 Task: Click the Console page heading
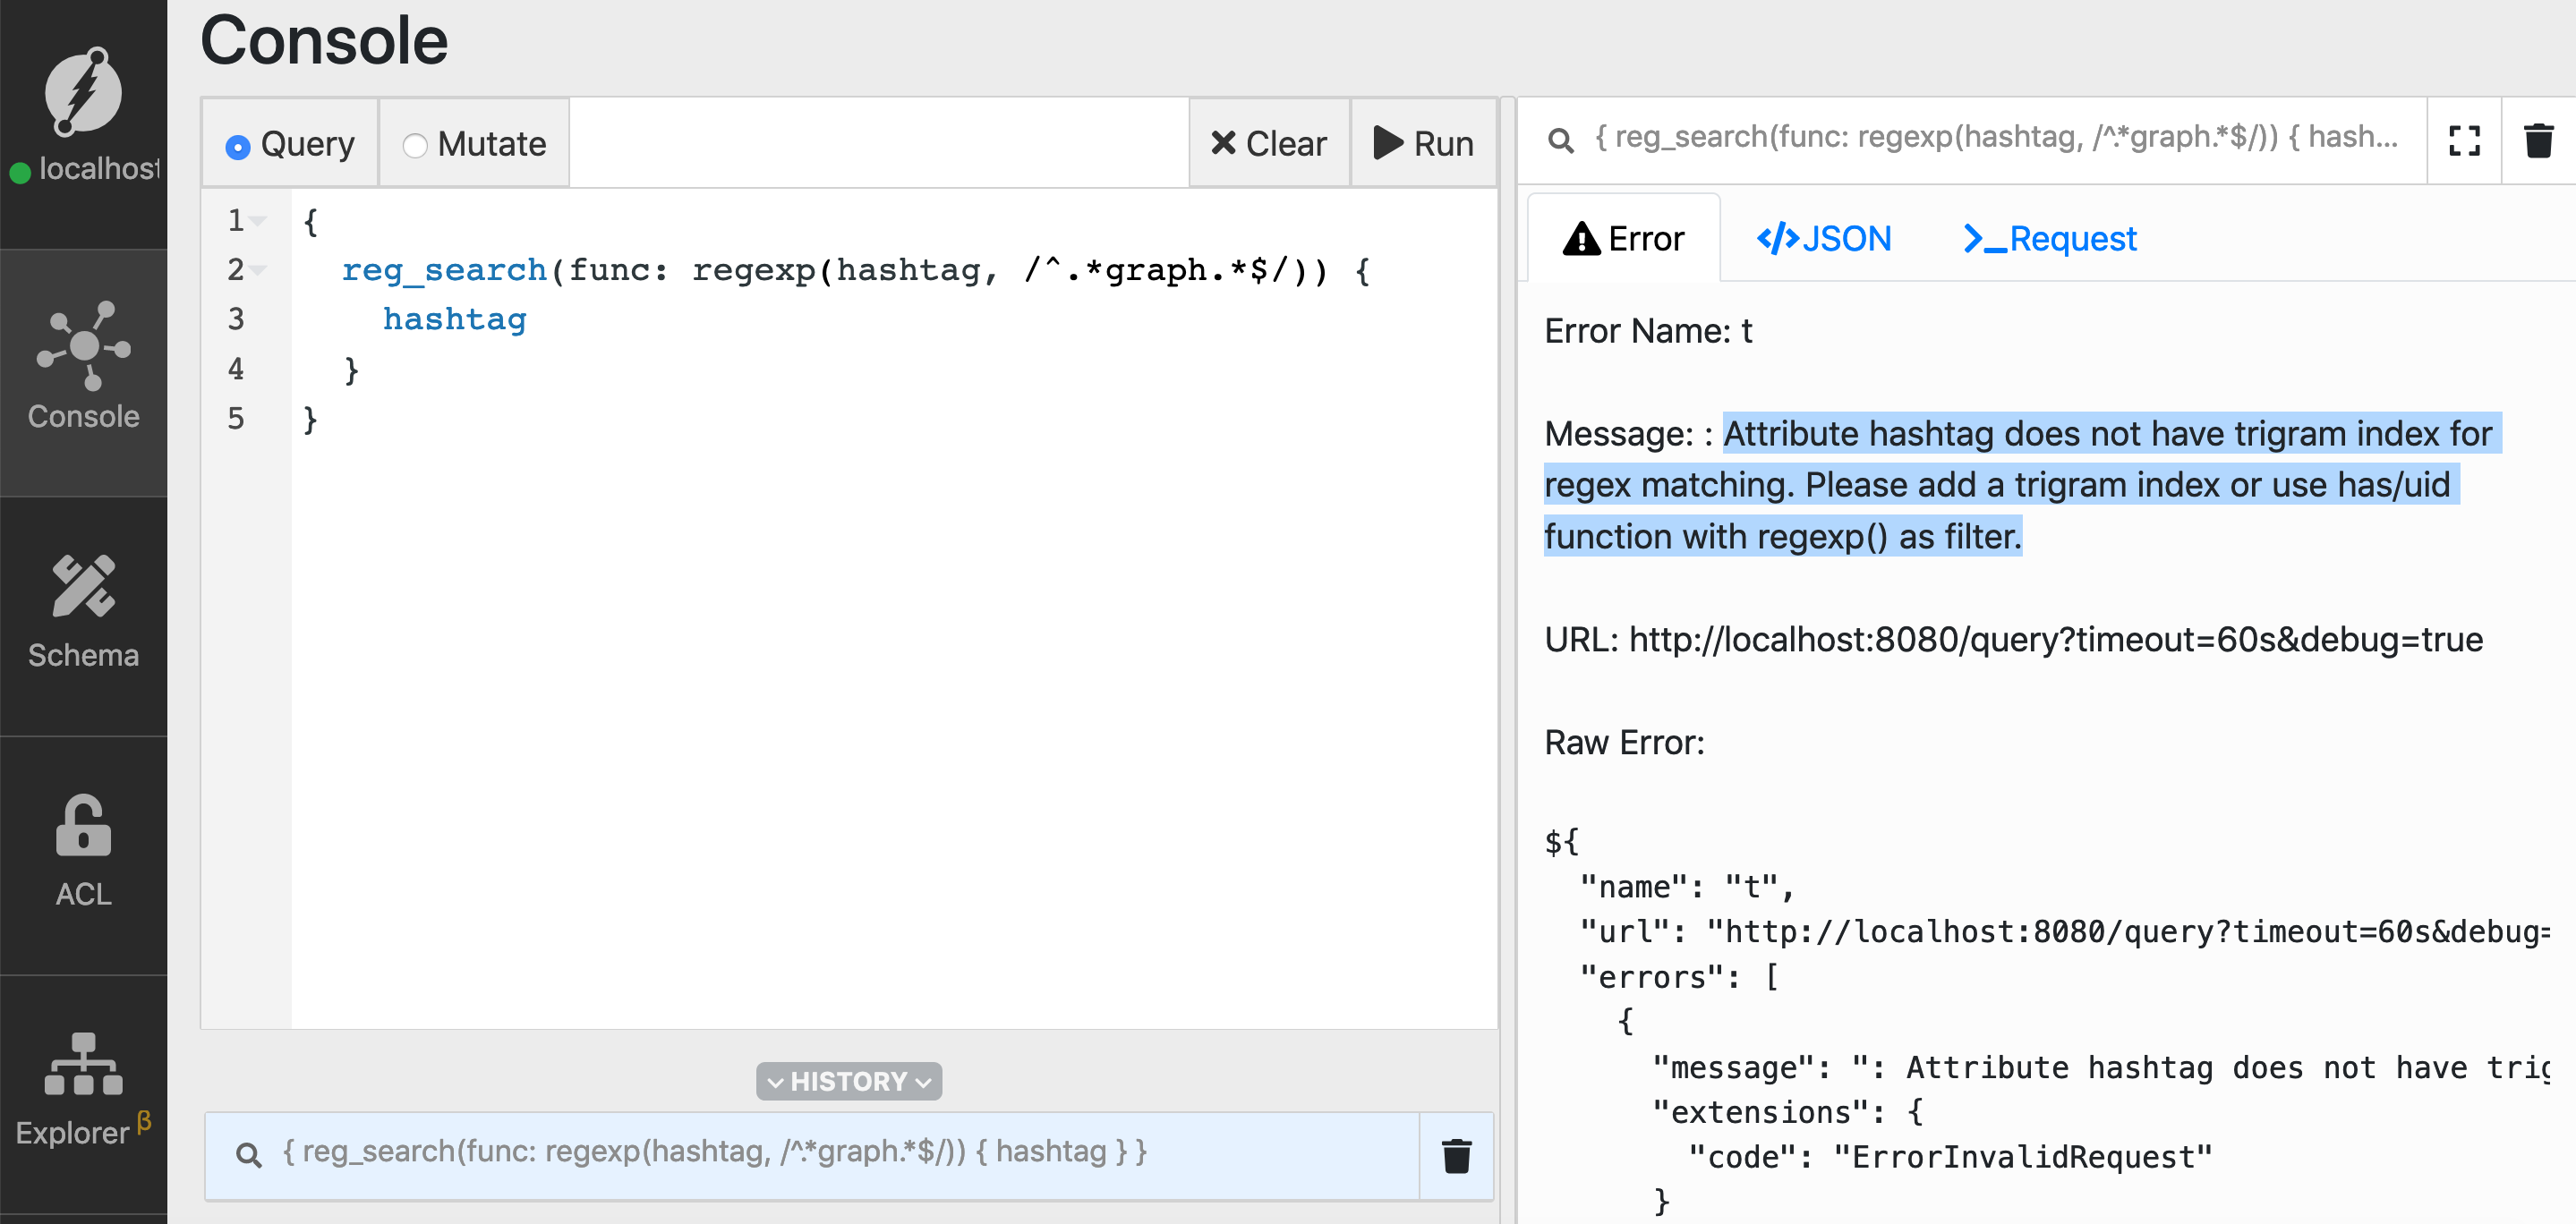pyautogui.click(x=324, y=41)
